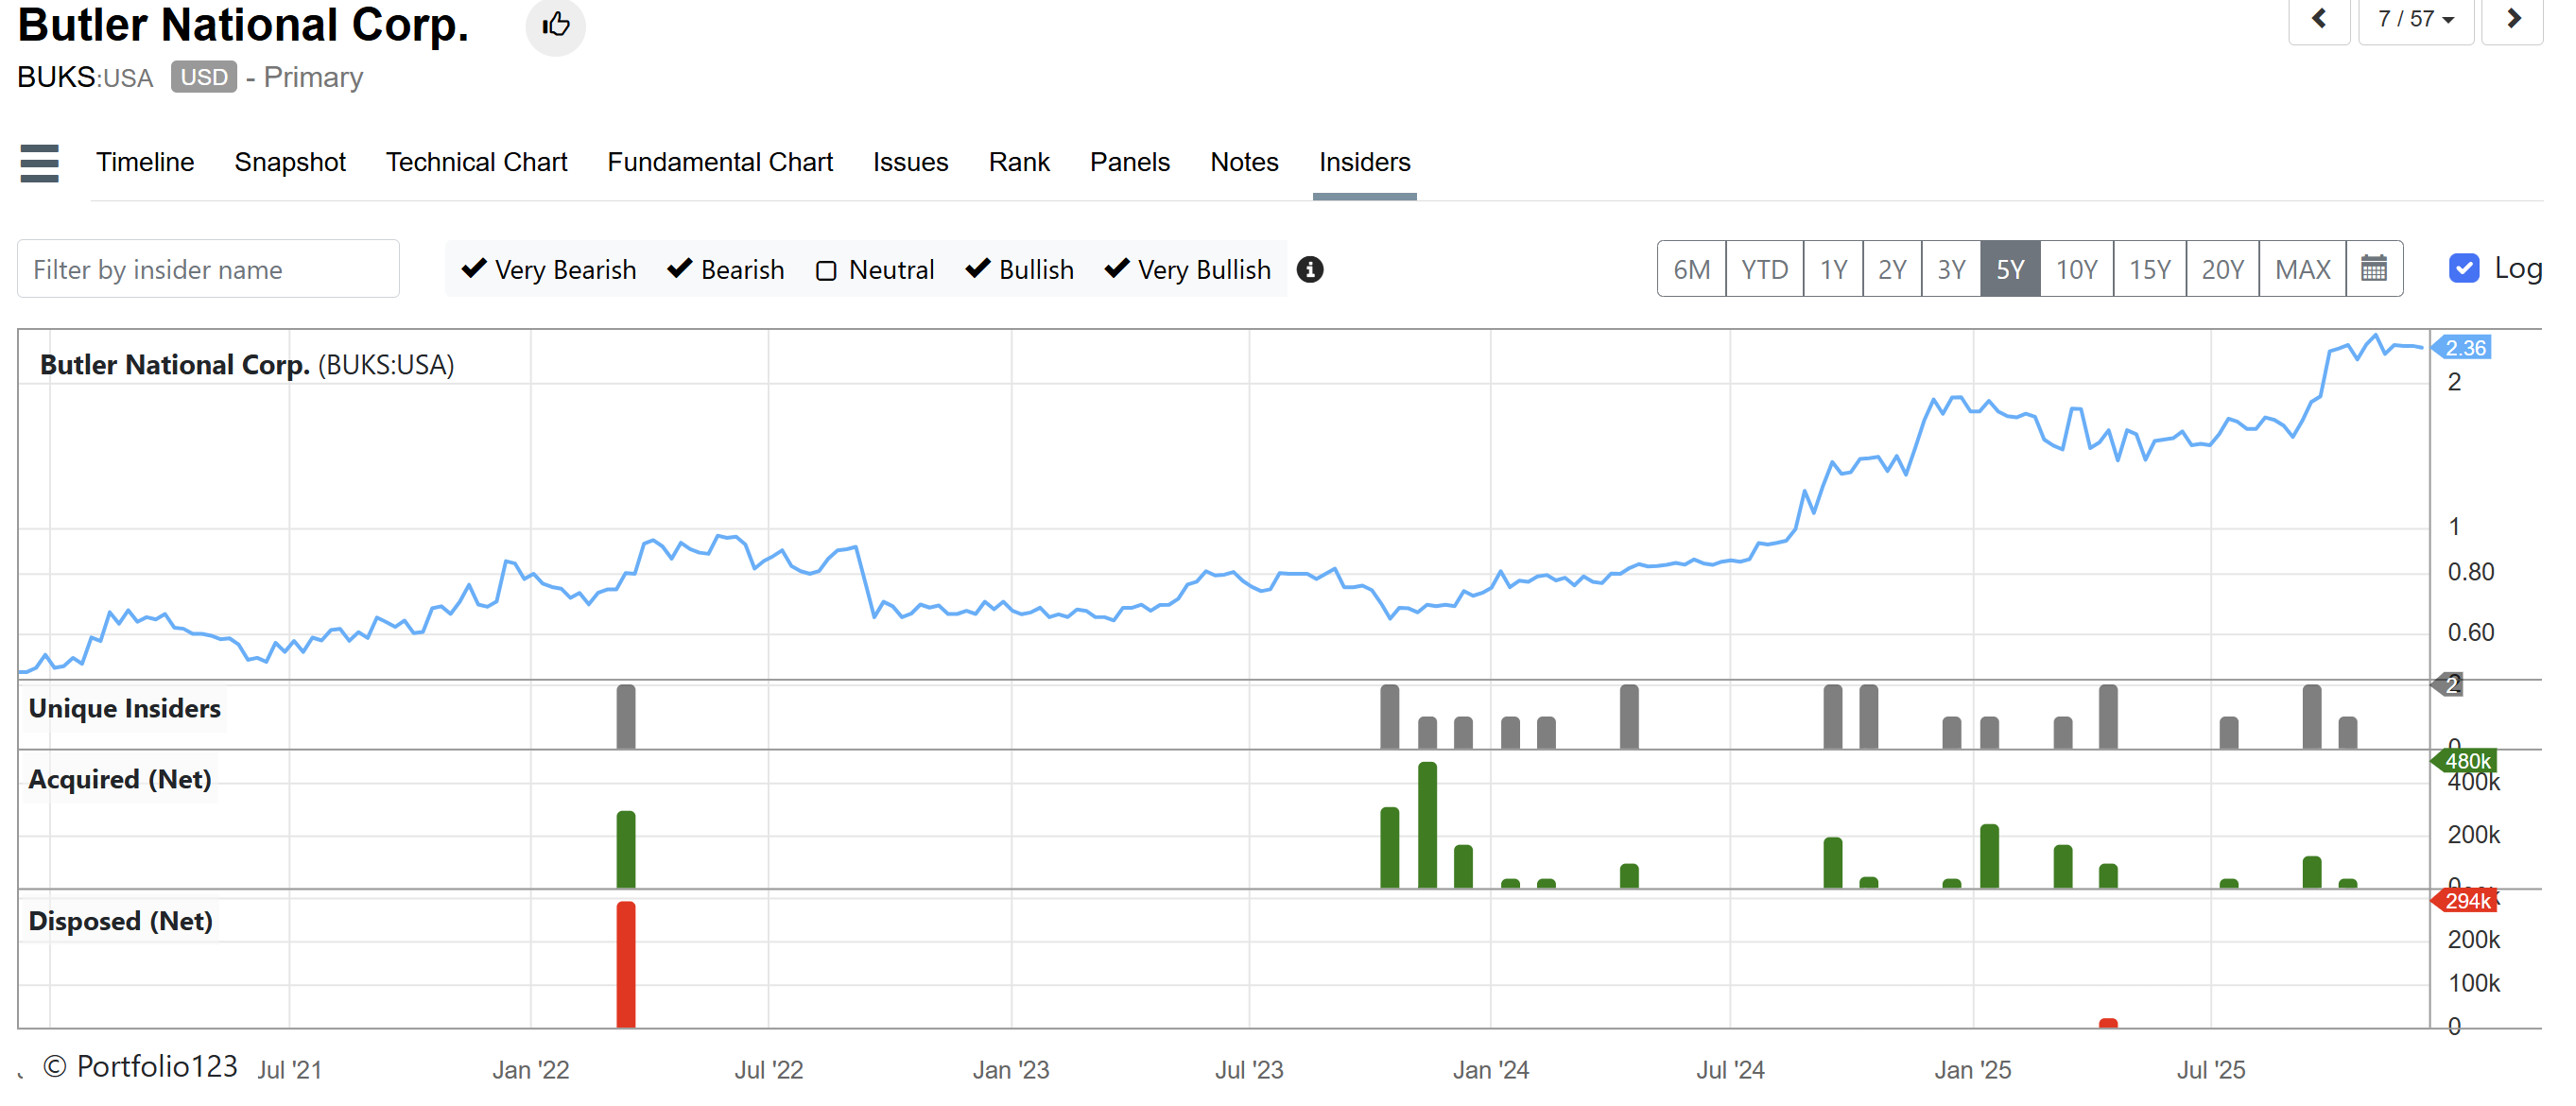Open the calendar date range picker
This screenshot has height=1106, width=2576.
2373,269
